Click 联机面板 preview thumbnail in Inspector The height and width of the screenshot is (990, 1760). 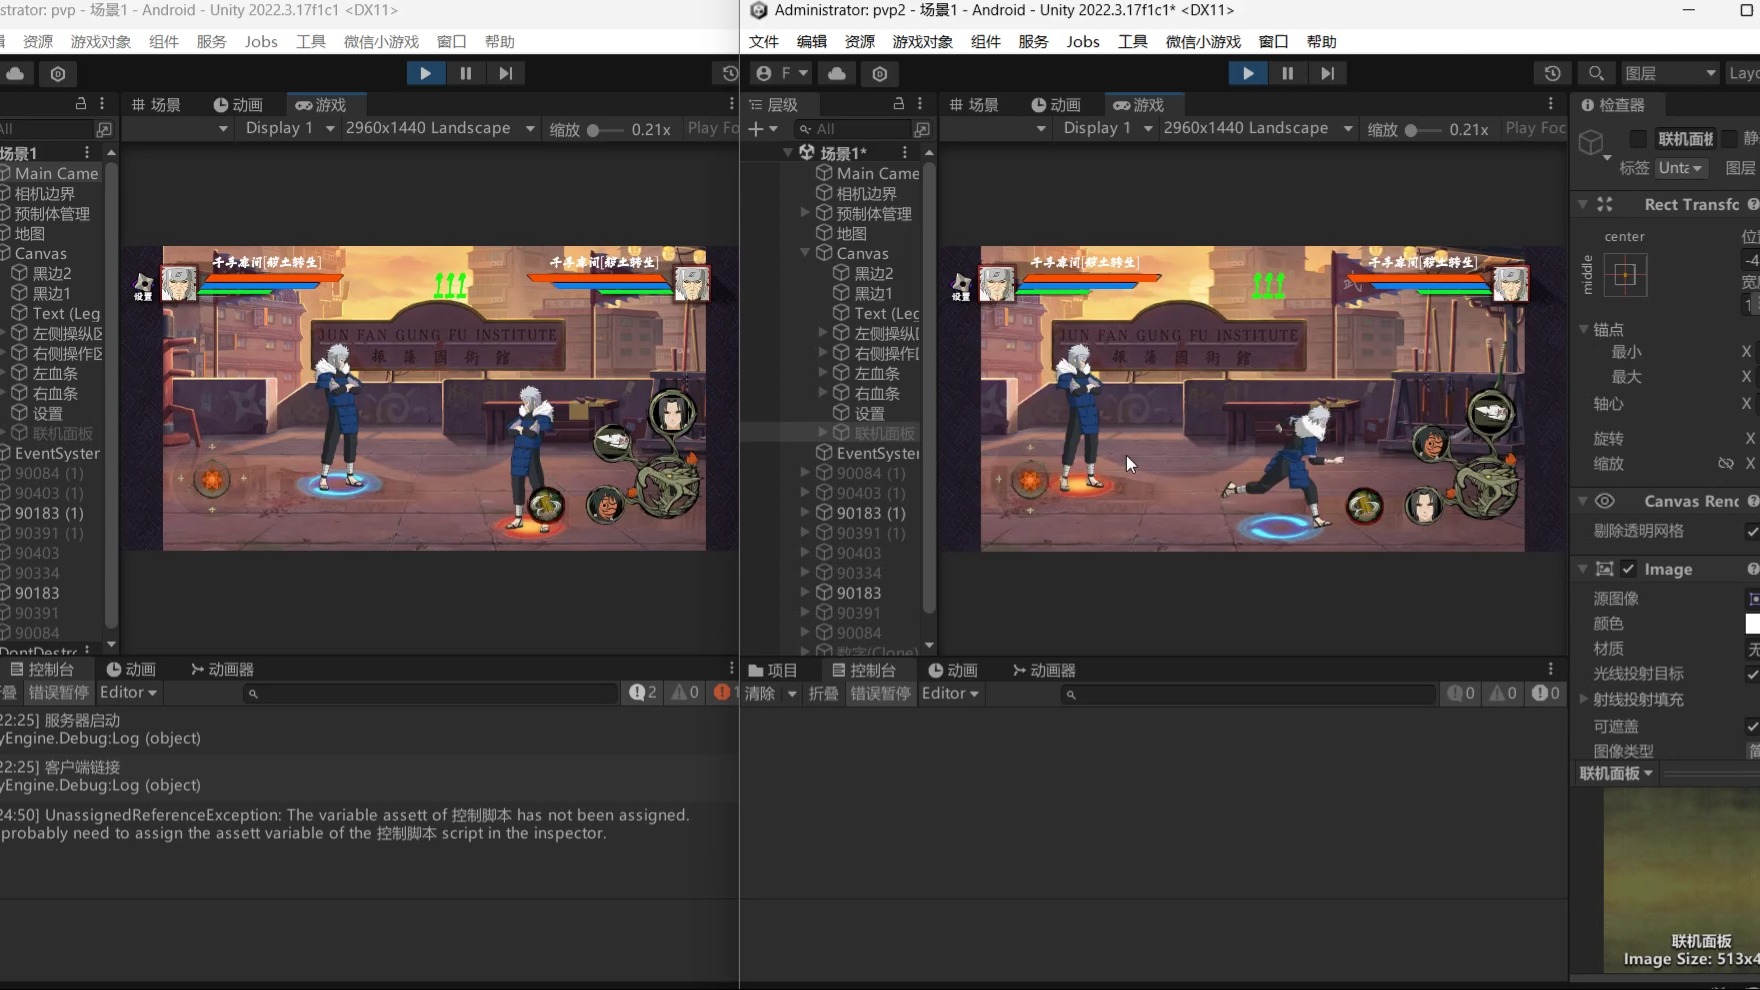click(1682, 880)
